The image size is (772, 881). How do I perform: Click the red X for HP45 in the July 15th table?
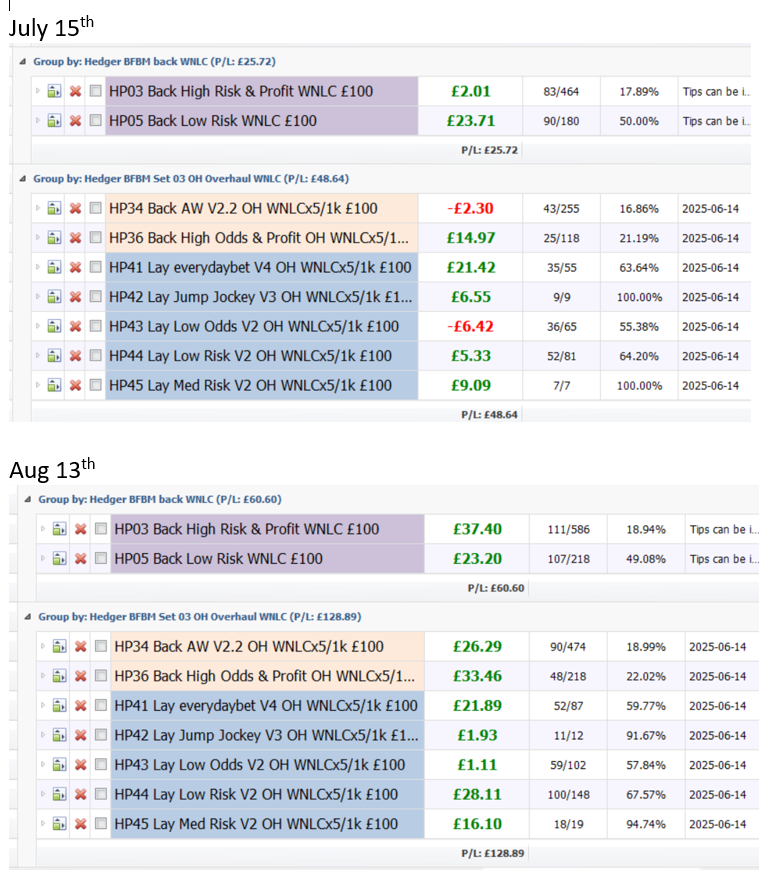pyautogui.click(x=75, y=386)
